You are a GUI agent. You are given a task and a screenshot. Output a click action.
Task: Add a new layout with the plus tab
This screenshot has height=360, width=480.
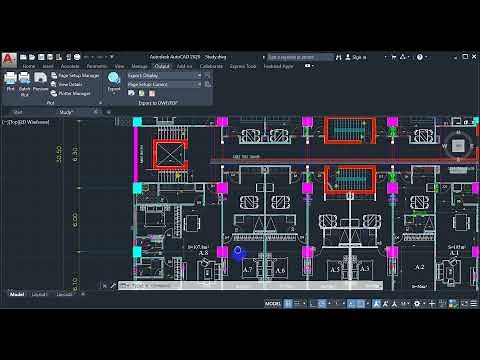click(83, 294)
